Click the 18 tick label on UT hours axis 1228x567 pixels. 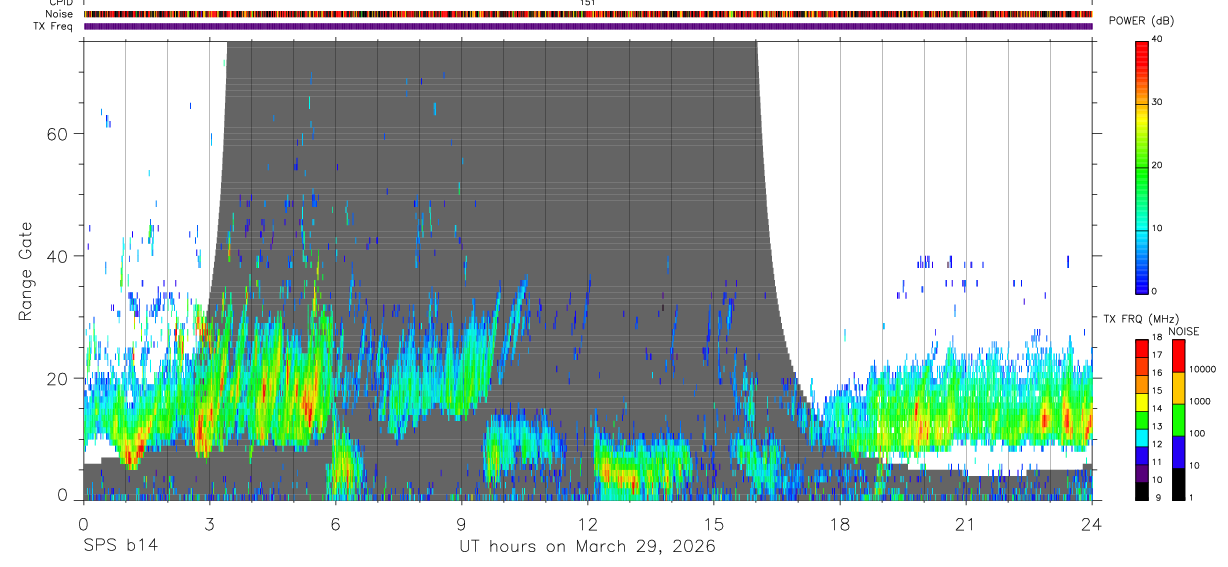[839, 523]
